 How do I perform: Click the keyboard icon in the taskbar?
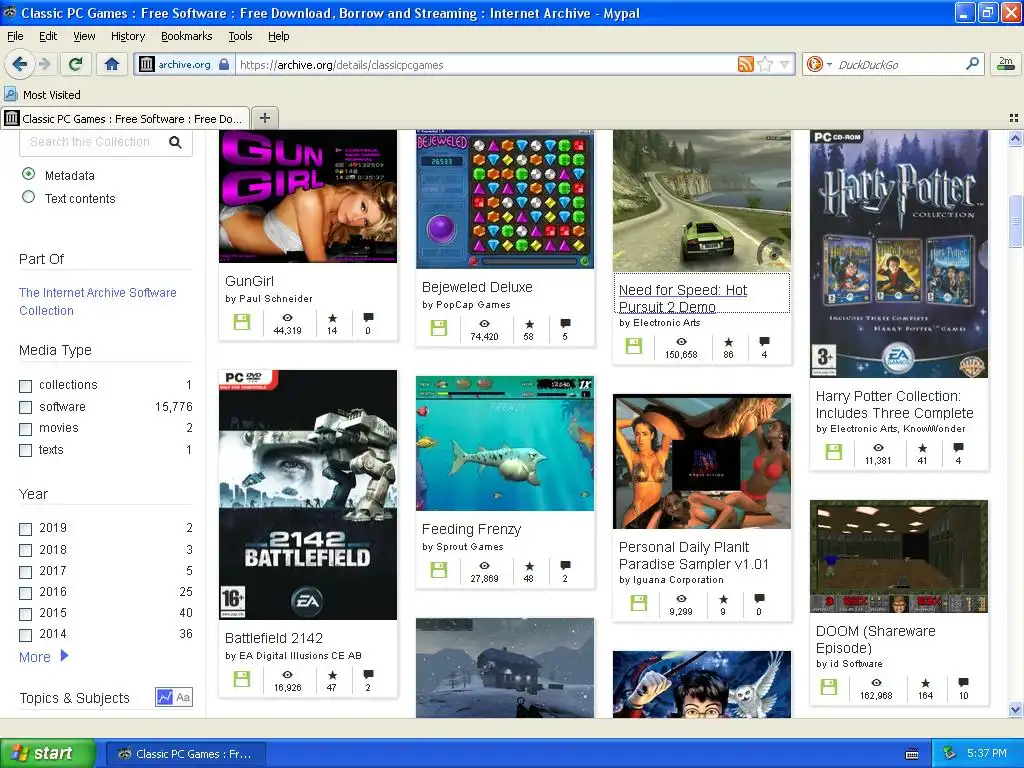(912, 754)
